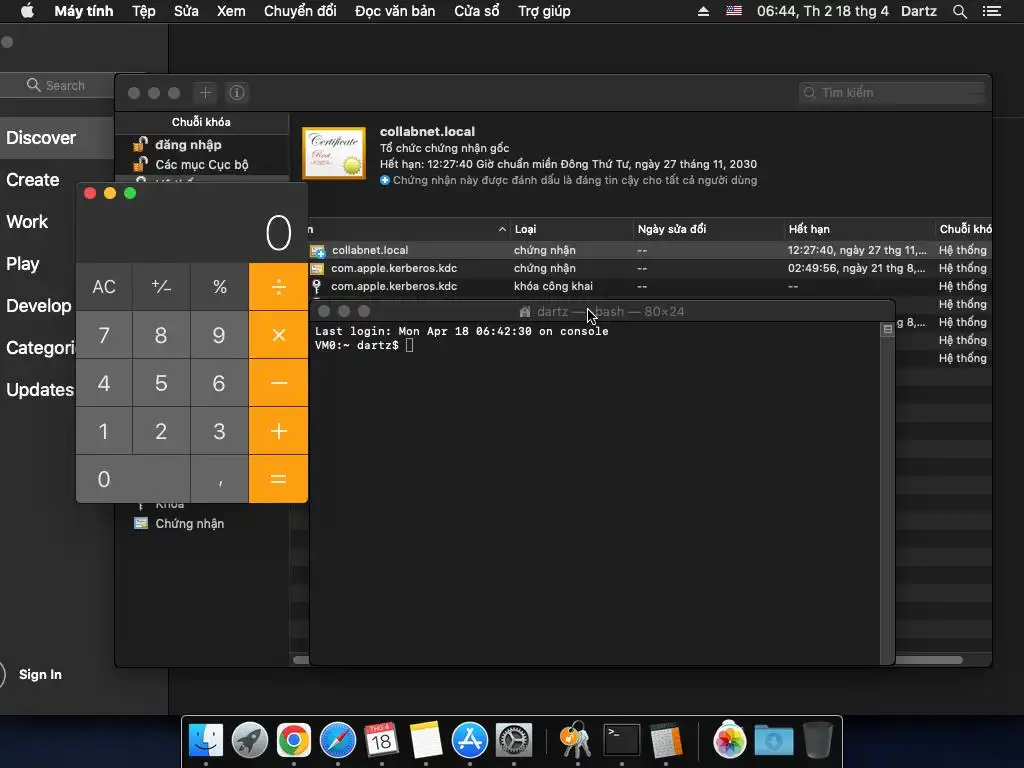1024x768 pixels.
Task: Open Notification Center list icon
Action: point(992,11)
